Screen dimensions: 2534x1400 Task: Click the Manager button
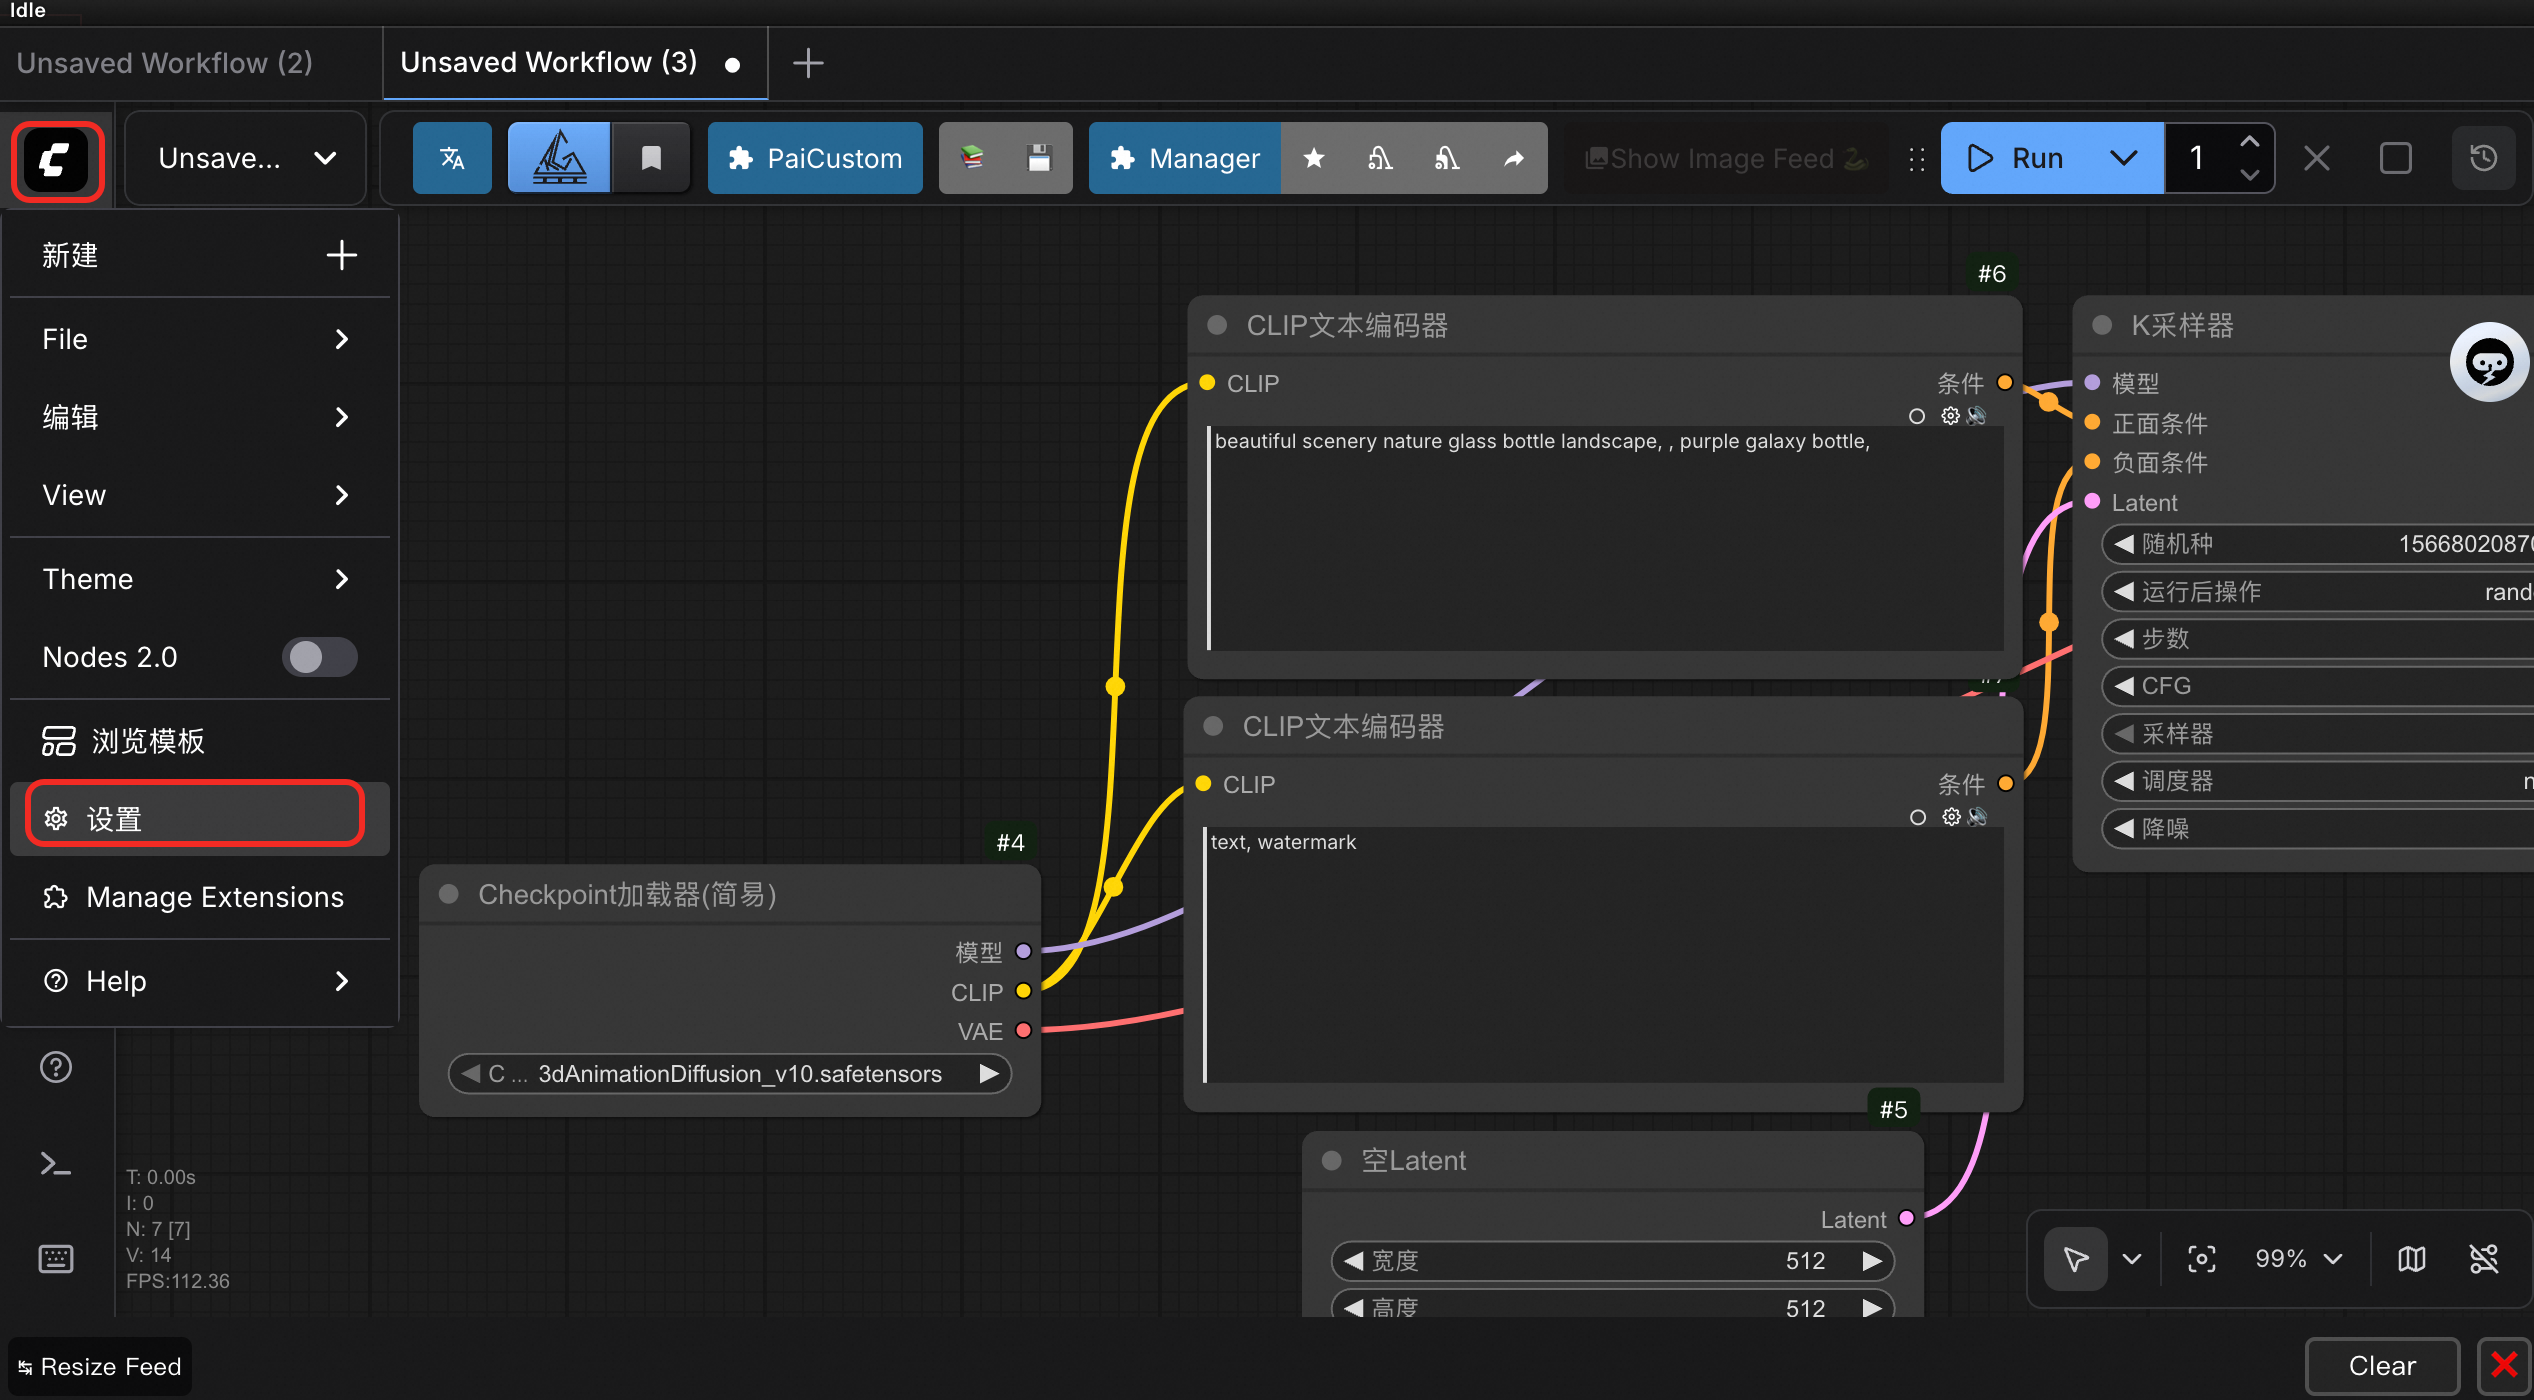(x=1185, y=158)
